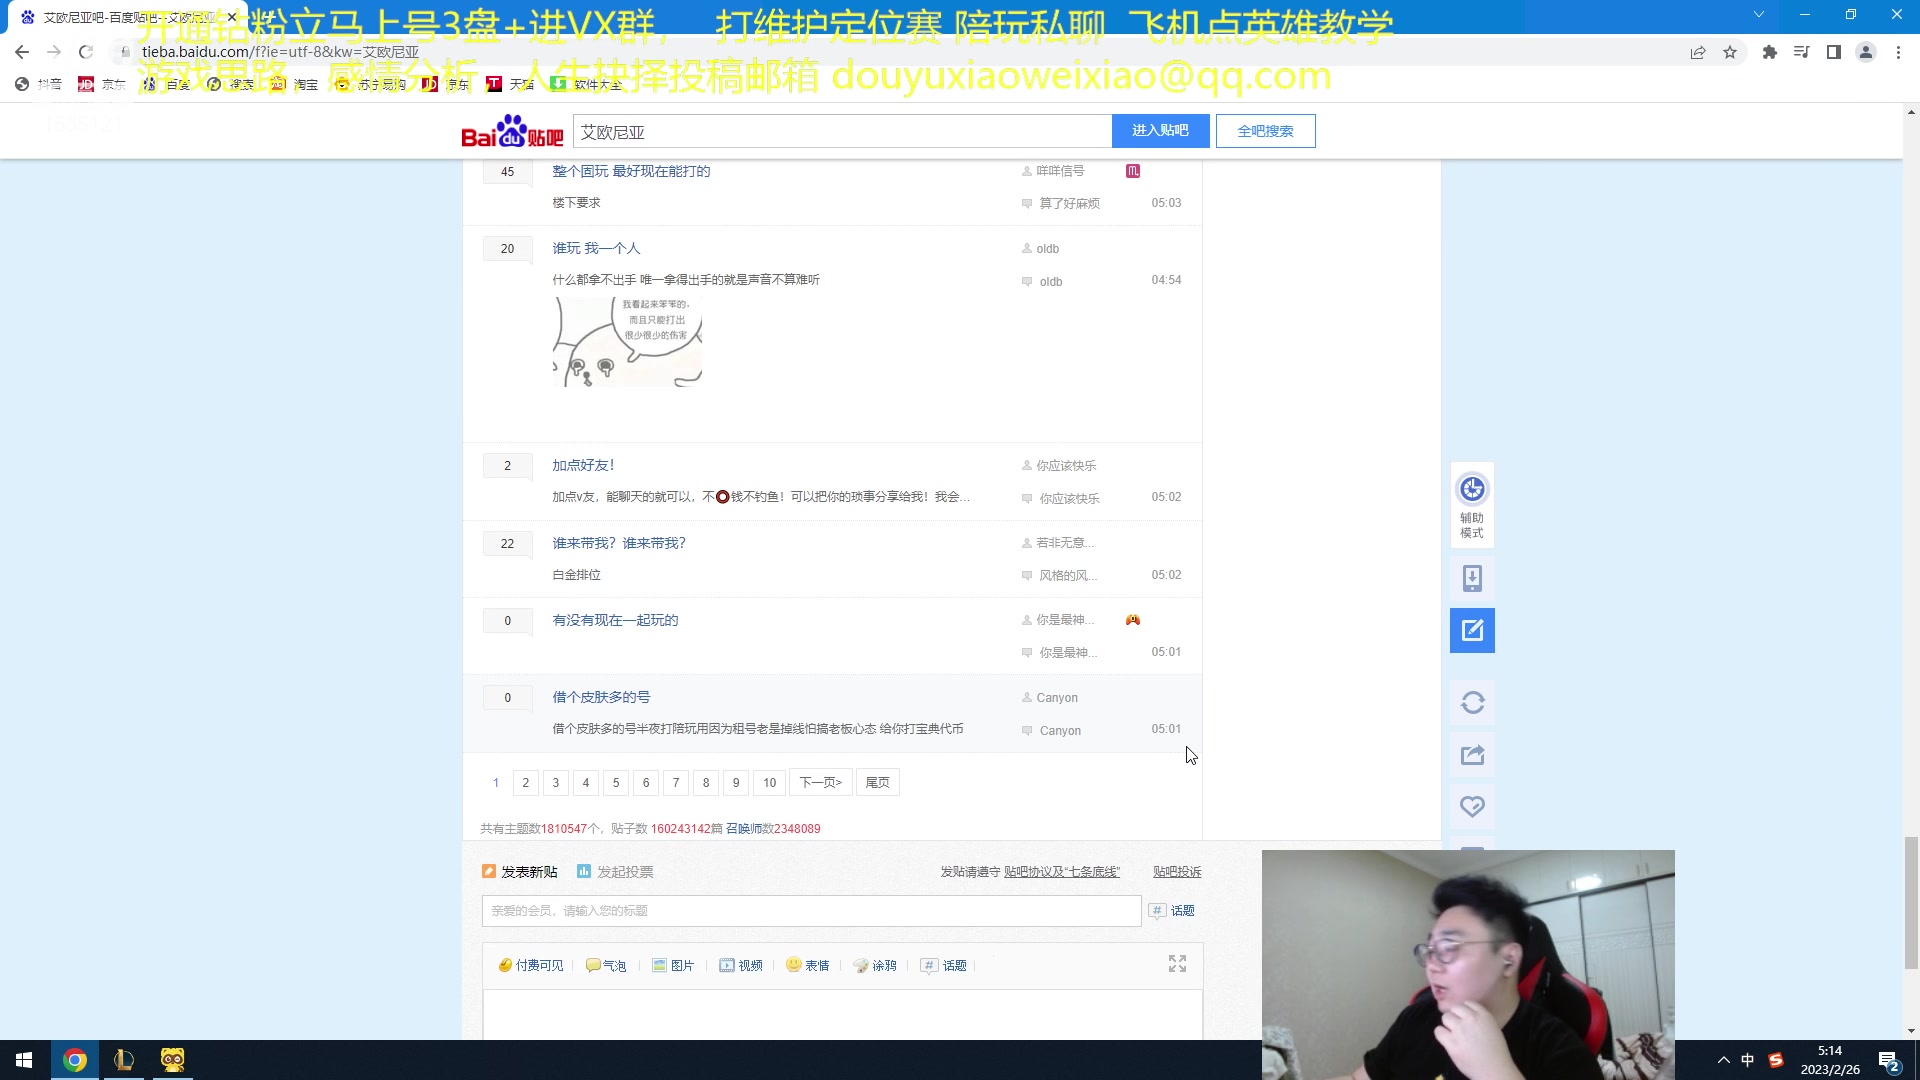Viewport: 1920px width, 1080px height.
Task: Open the League of Legends taskbar icon
Action: pyautogui.click(x=124, y=1060)
